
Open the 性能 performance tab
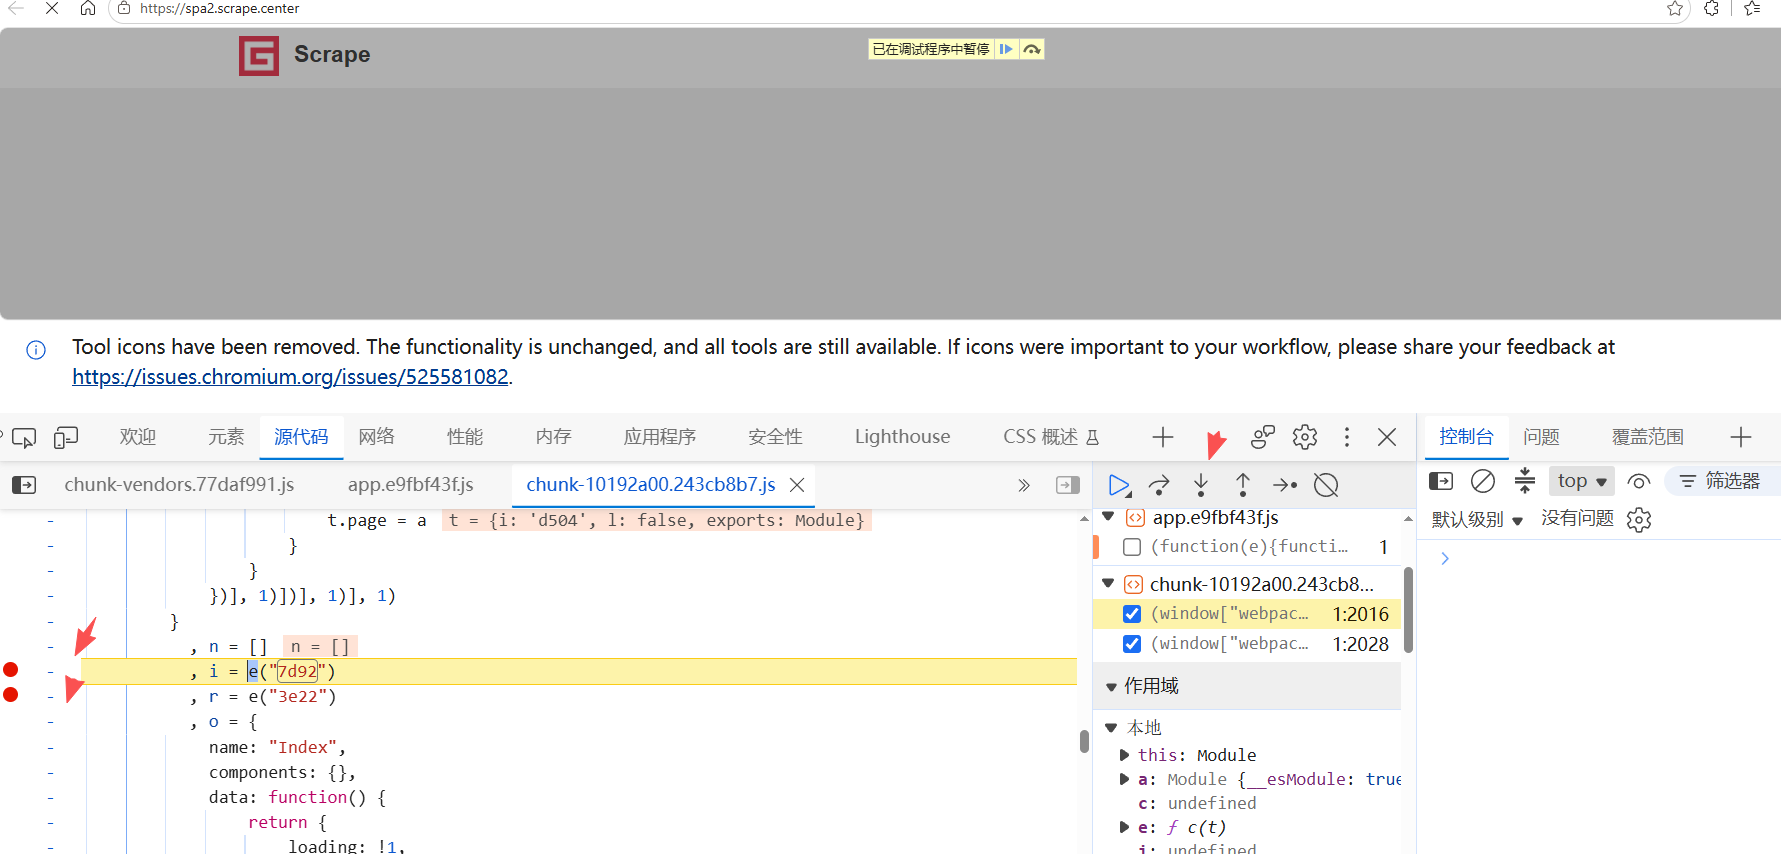[x=465, y=437]
